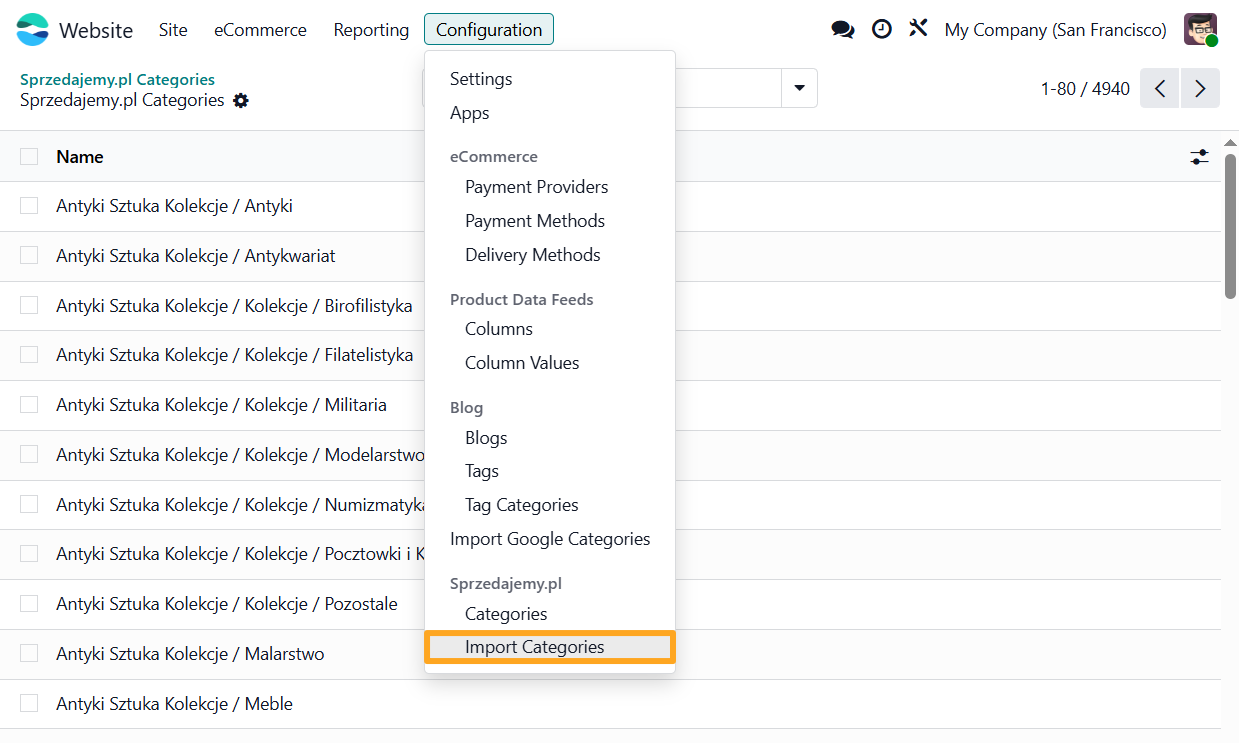The height and width of the screenshot is (743, 1239).
Task: Click the 1-80 / 4940 pager counter
Action: (1085, 89)
